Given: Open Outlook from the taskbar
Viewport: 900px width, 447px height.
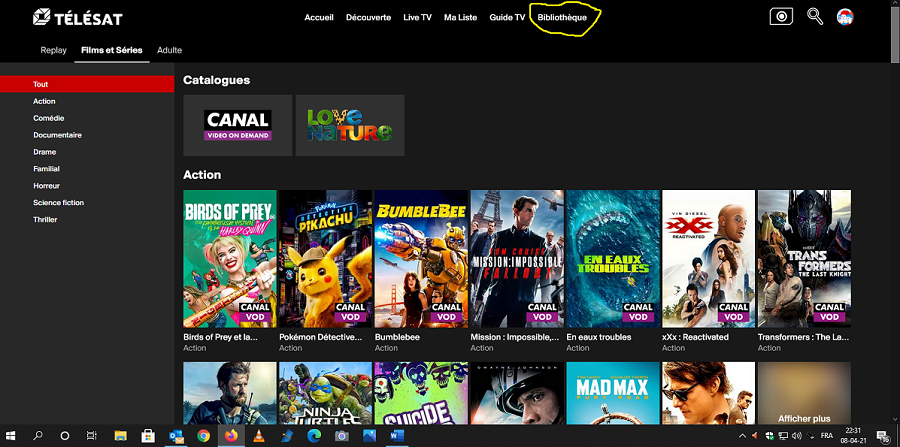Looking at the screenshot, I should (x=176, y=436).
